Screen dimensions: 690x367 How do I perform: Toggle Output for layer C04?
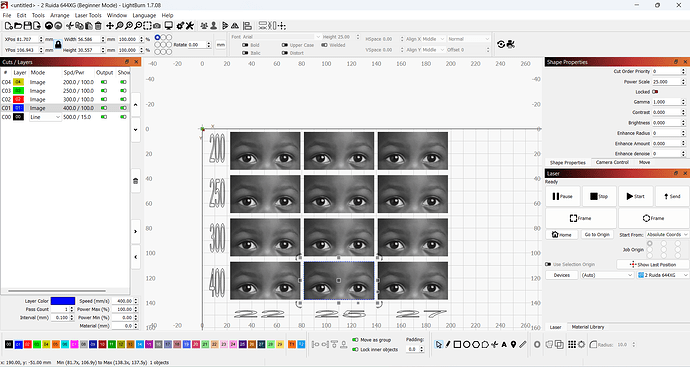(104, 82)
